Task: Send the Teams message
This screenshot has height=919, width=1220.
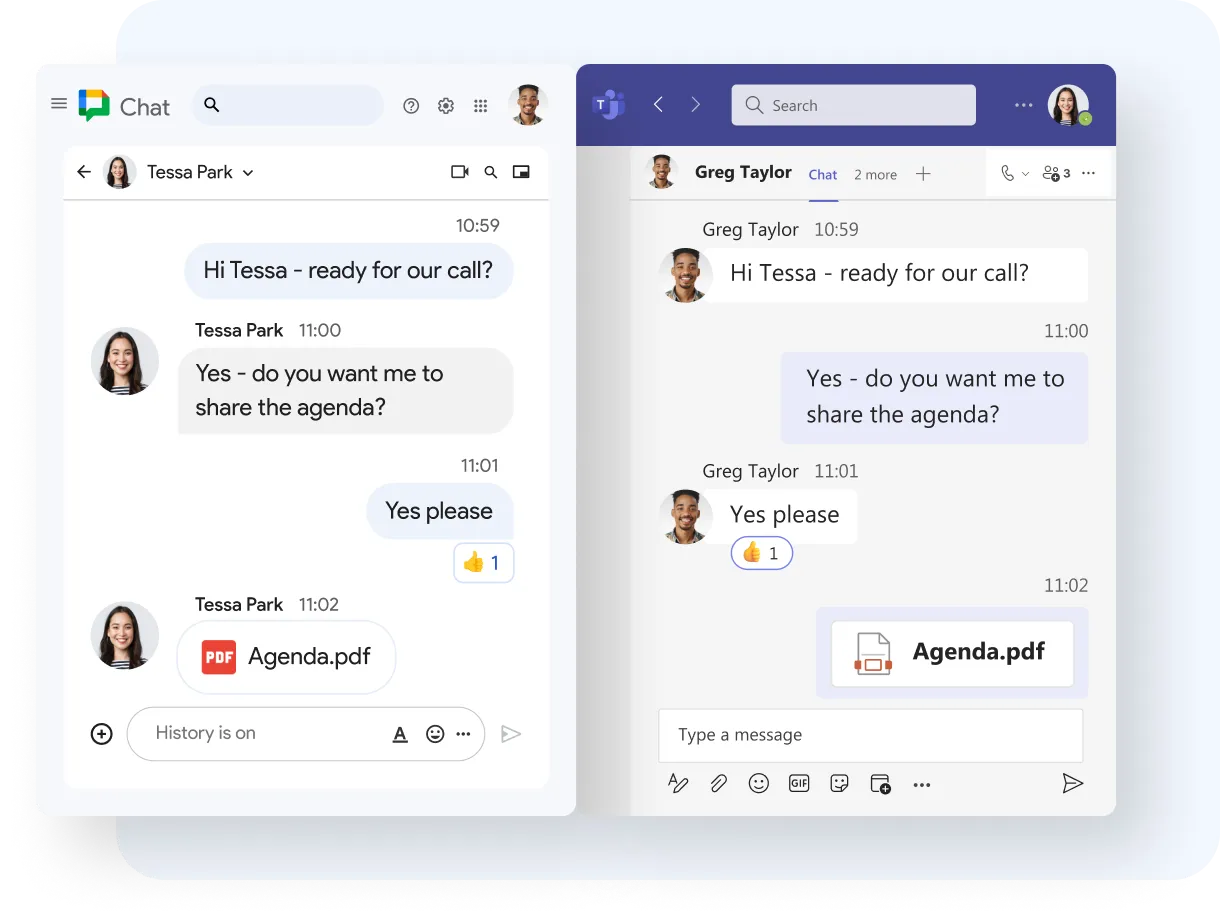Action: coord(1072,783)
